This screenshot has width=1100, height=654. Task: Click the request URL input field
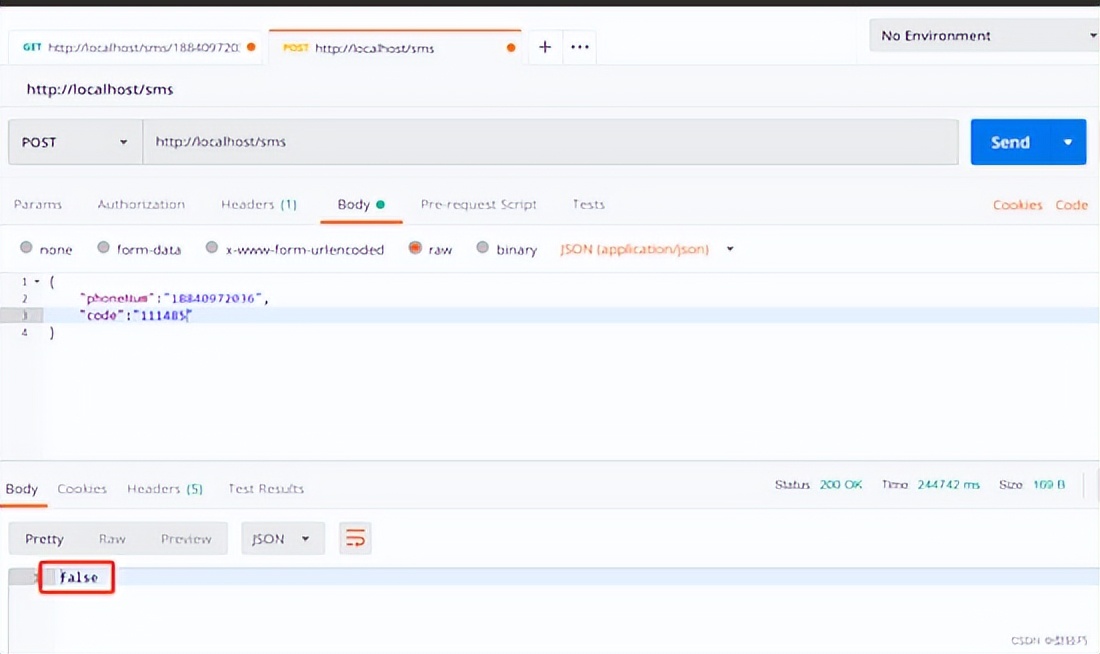click(551, 142)
